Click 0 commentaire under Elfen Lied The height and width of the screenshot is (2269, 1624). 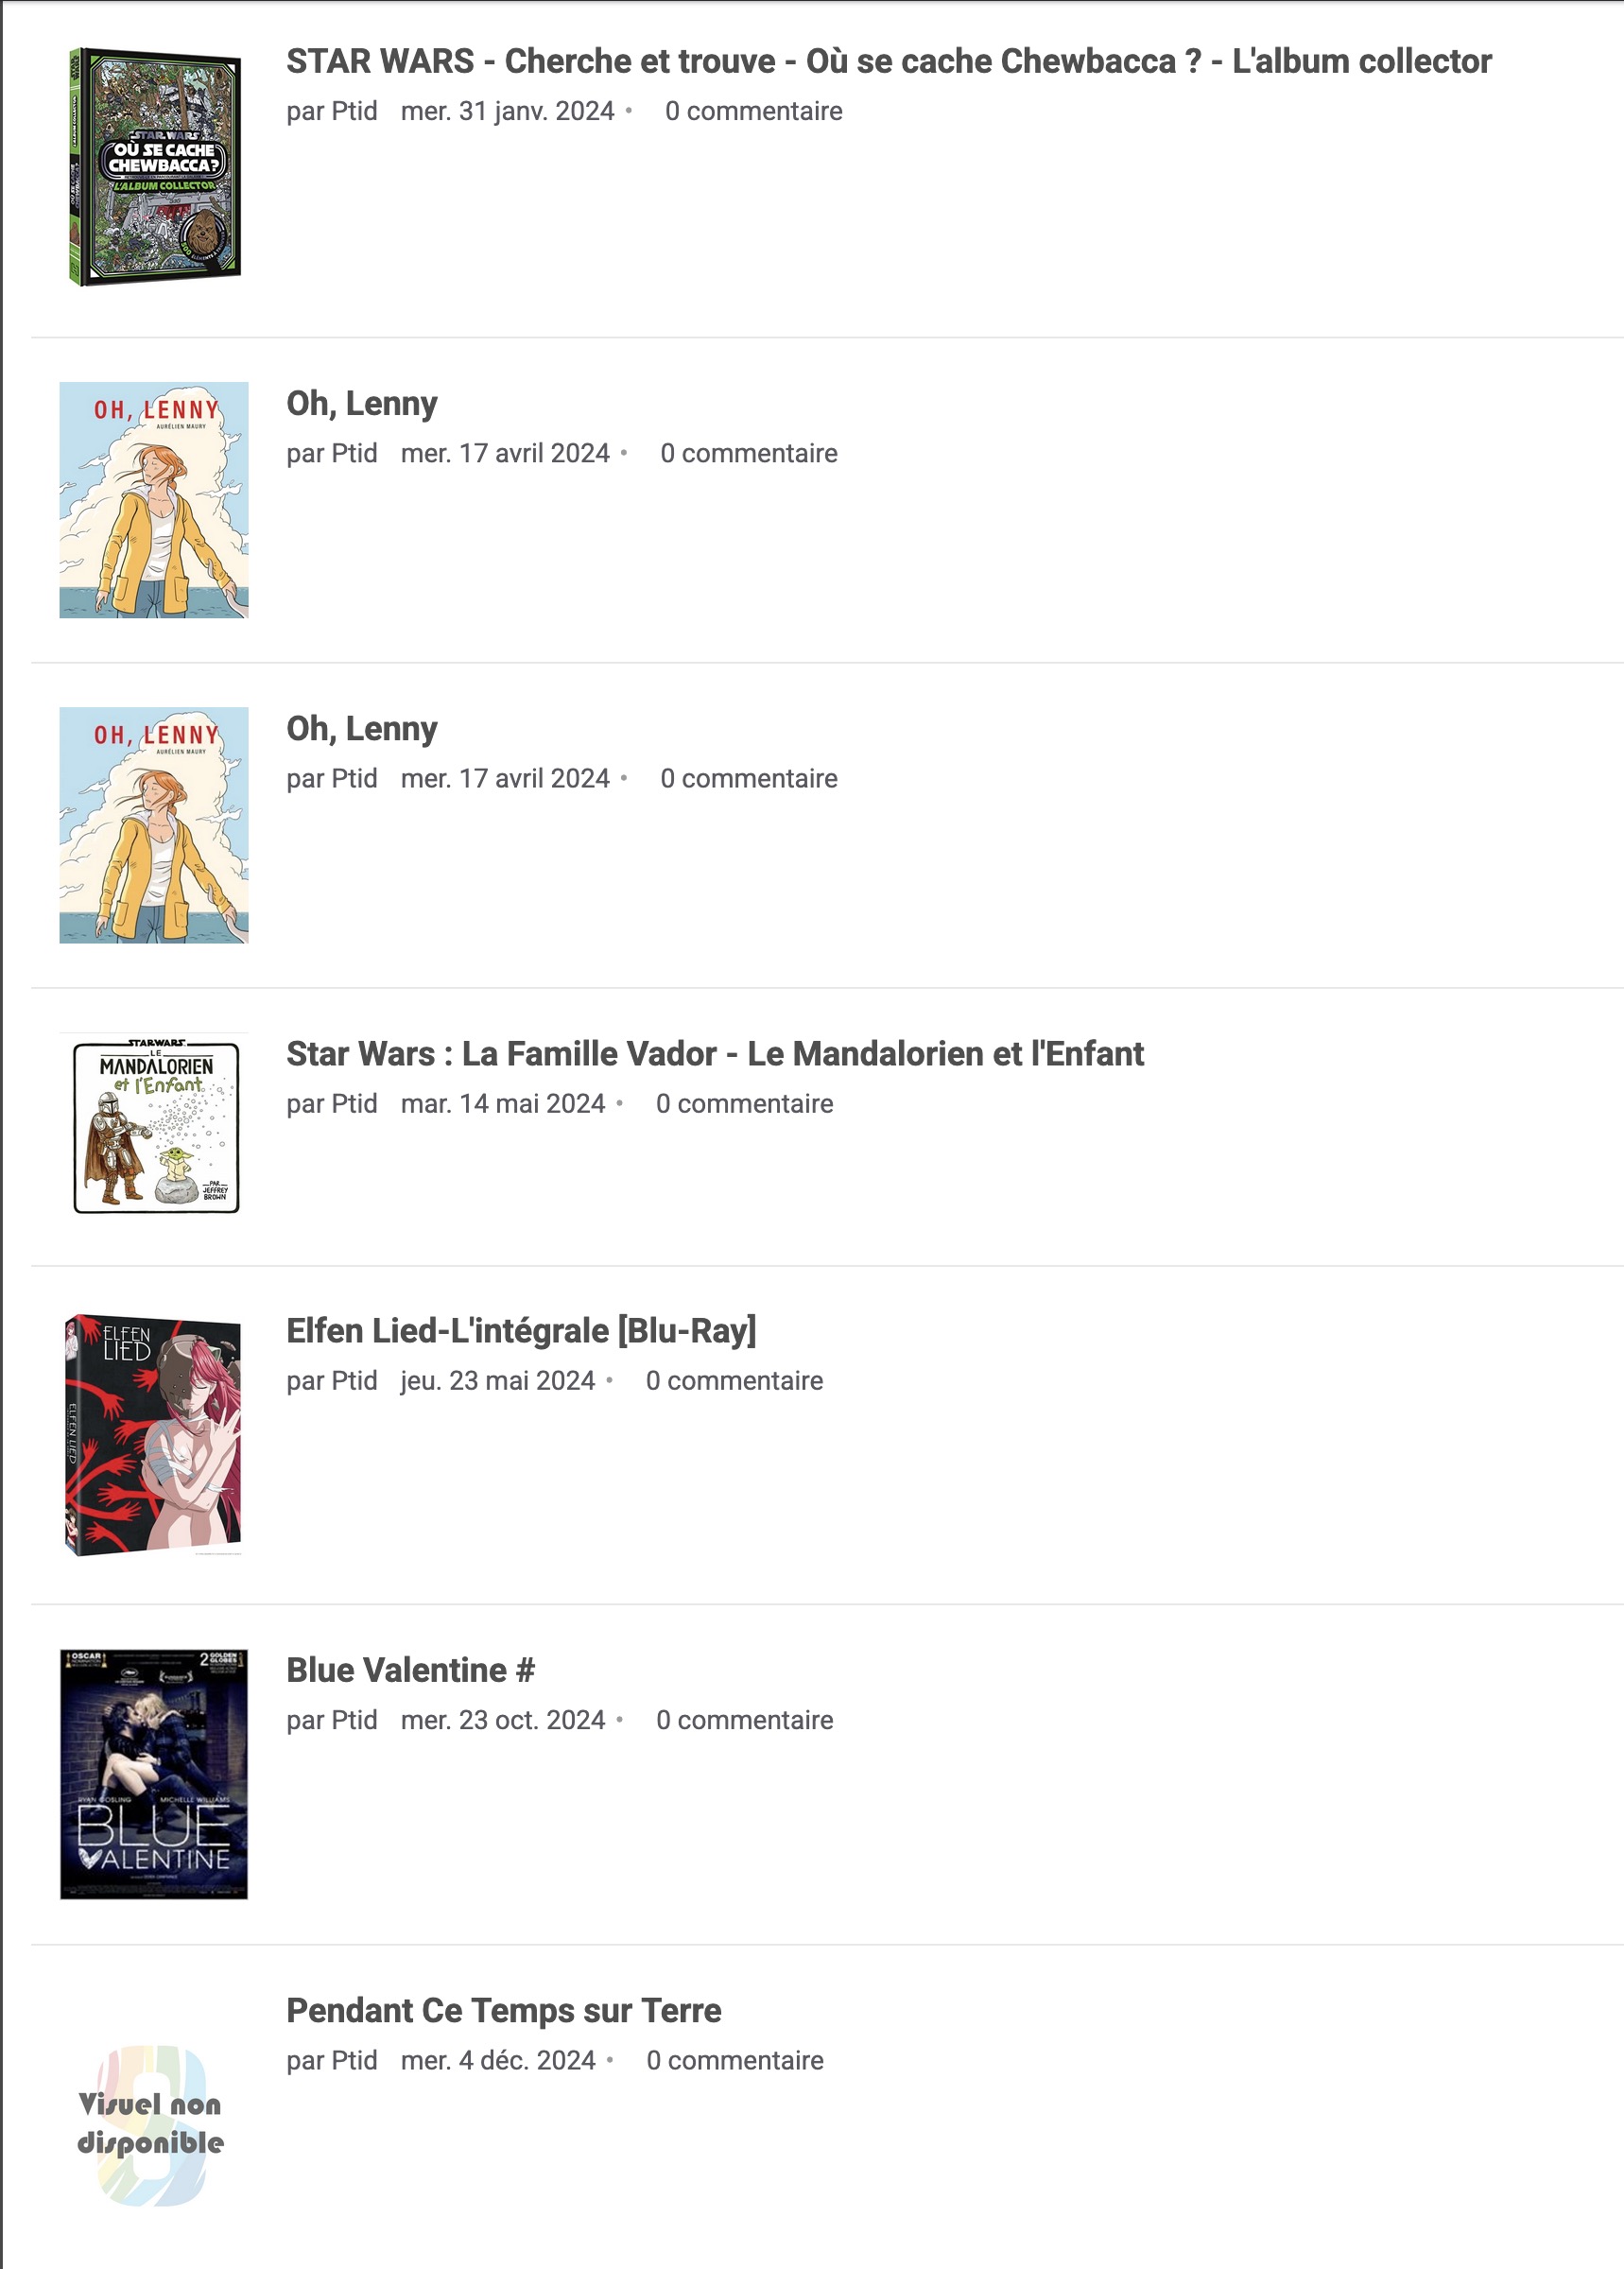tap(735, 1381)
